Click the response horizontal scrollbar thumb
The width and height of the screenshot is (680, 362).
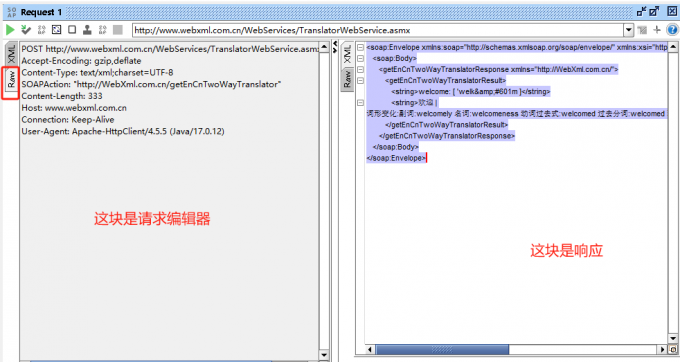coord(442,349)
